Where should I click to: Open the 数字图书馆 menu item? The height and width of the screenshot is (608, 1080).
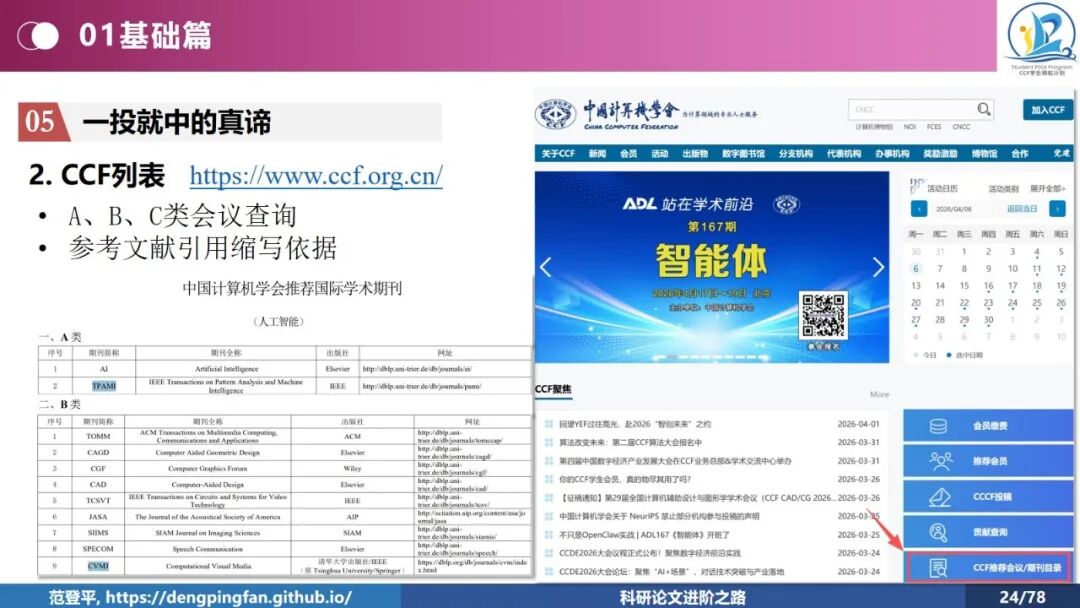743,154
